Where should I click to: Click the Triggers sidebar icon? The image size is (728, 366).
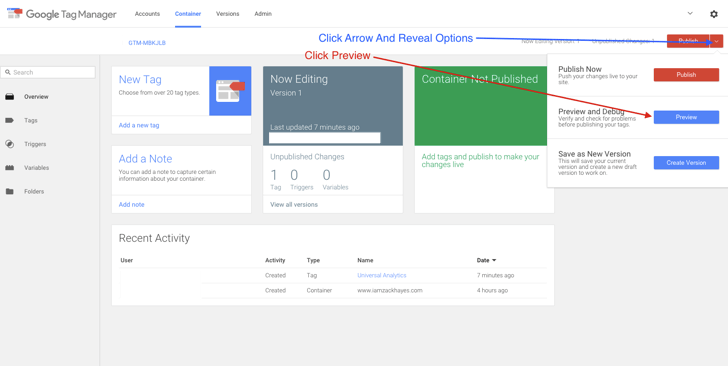tap(9, 144)
